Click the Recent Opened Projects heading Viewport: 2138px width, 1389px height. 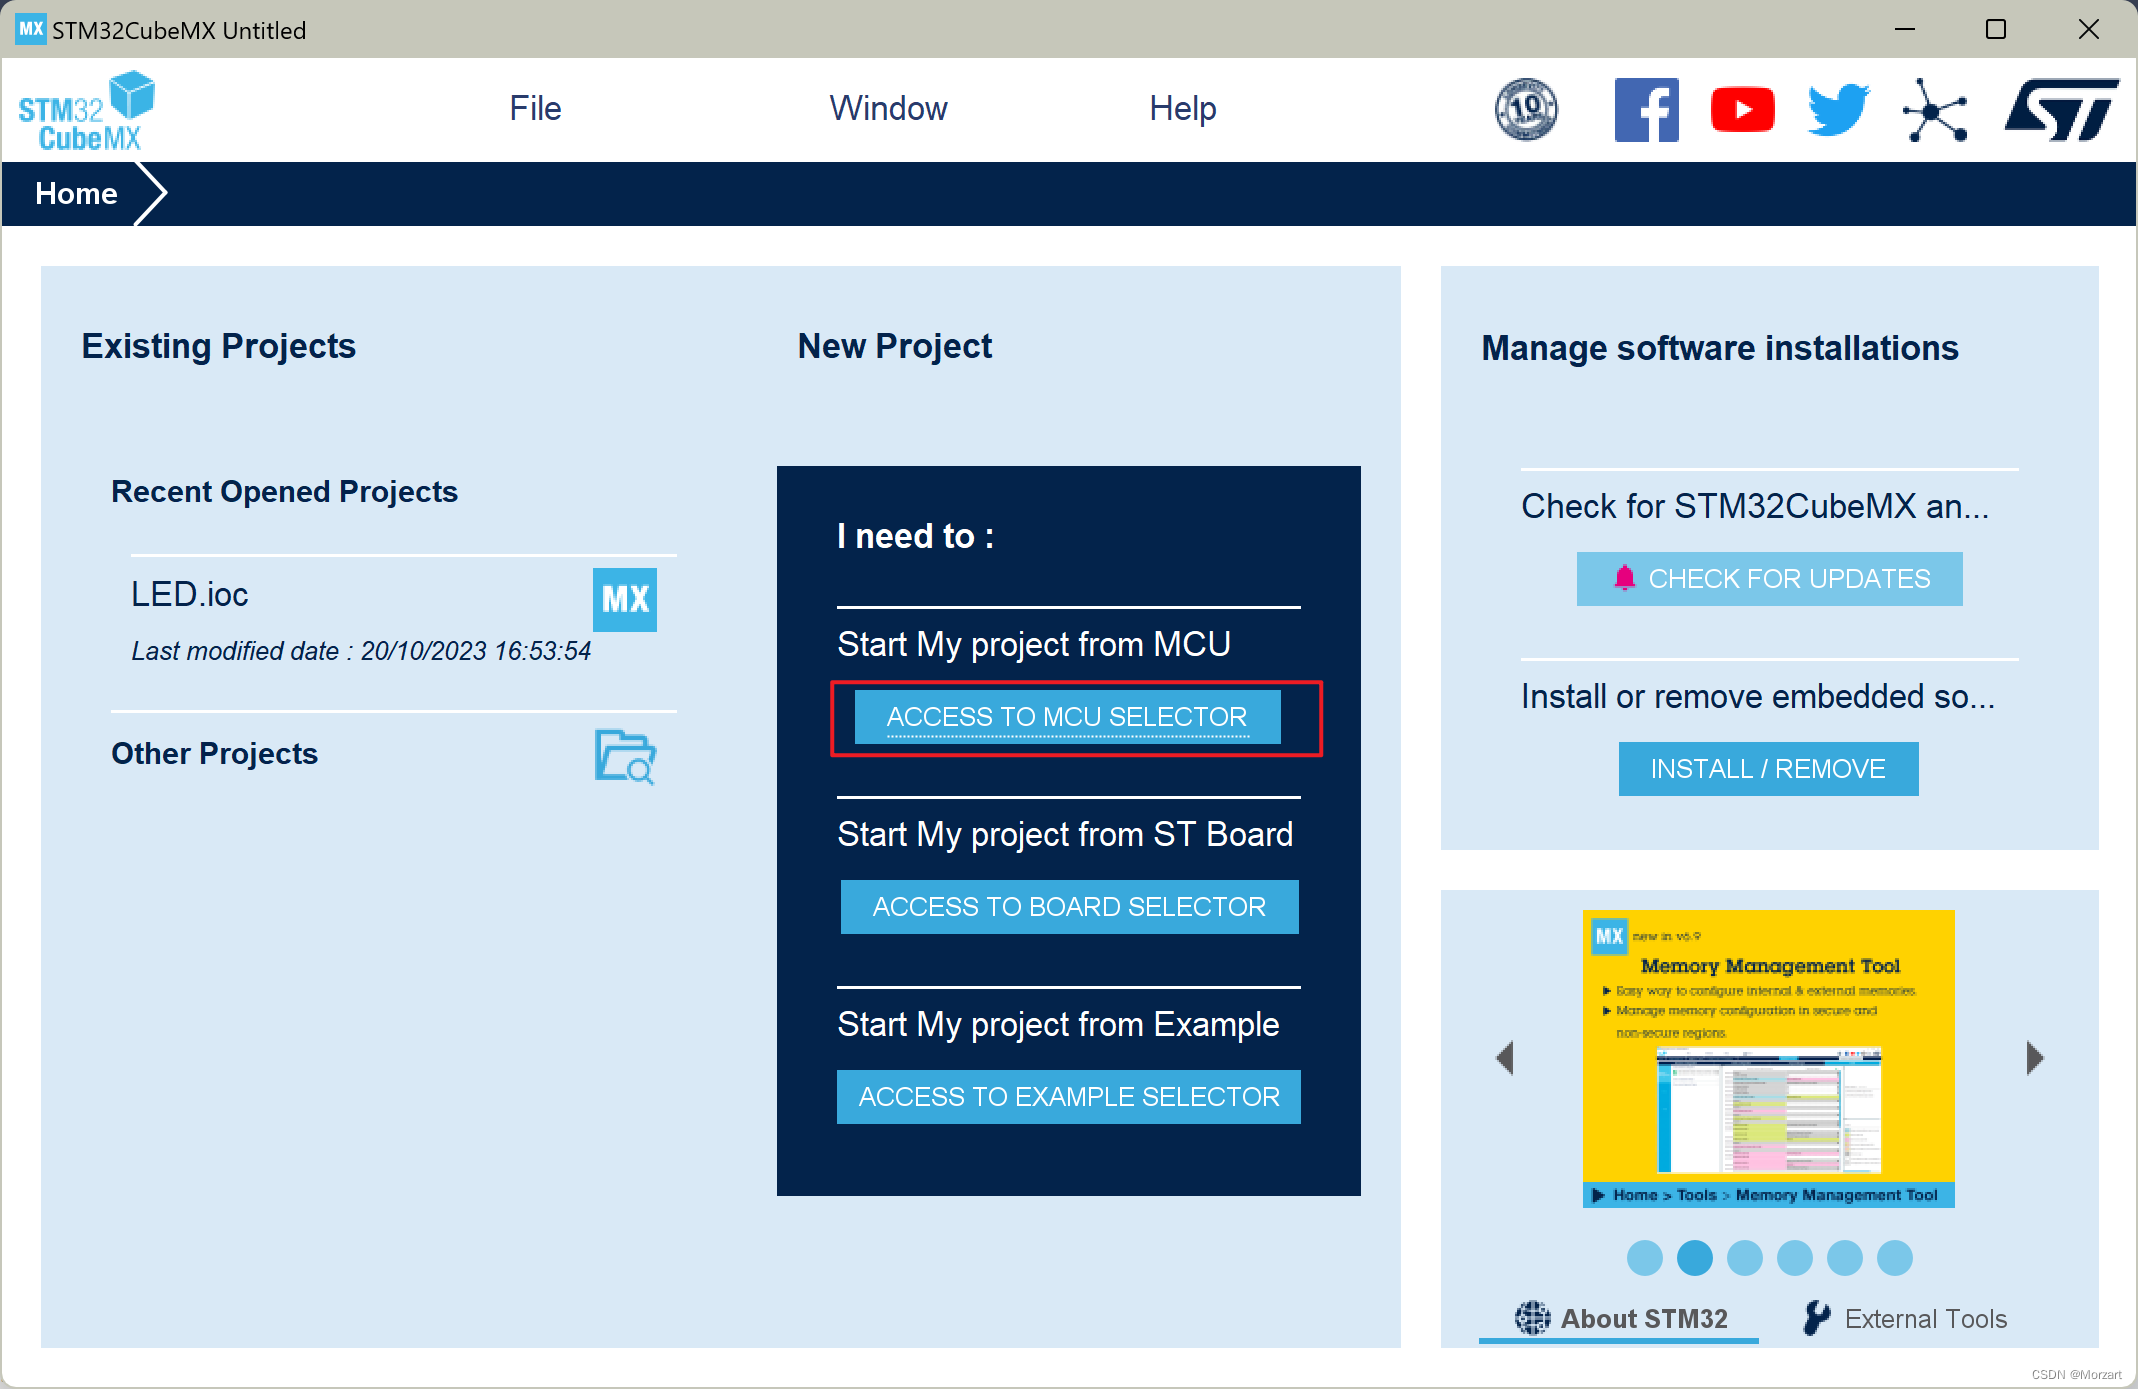[x=284, y=491]
